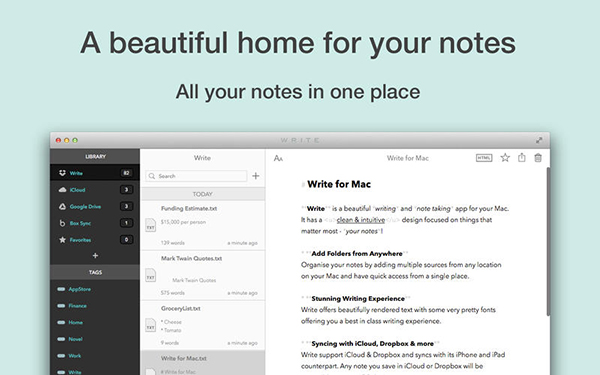Delete the note with trash icon
The height and width of the screenshot is (375, 600).
538,158
